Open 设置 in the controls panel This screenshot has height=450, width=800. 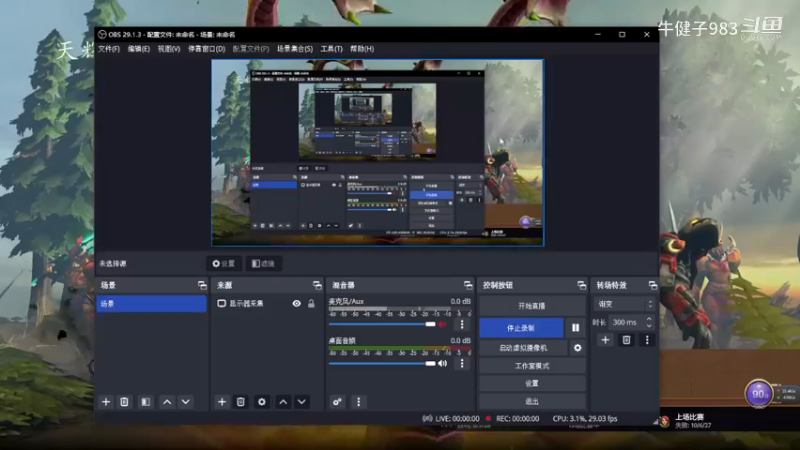[x=532, y=383]
